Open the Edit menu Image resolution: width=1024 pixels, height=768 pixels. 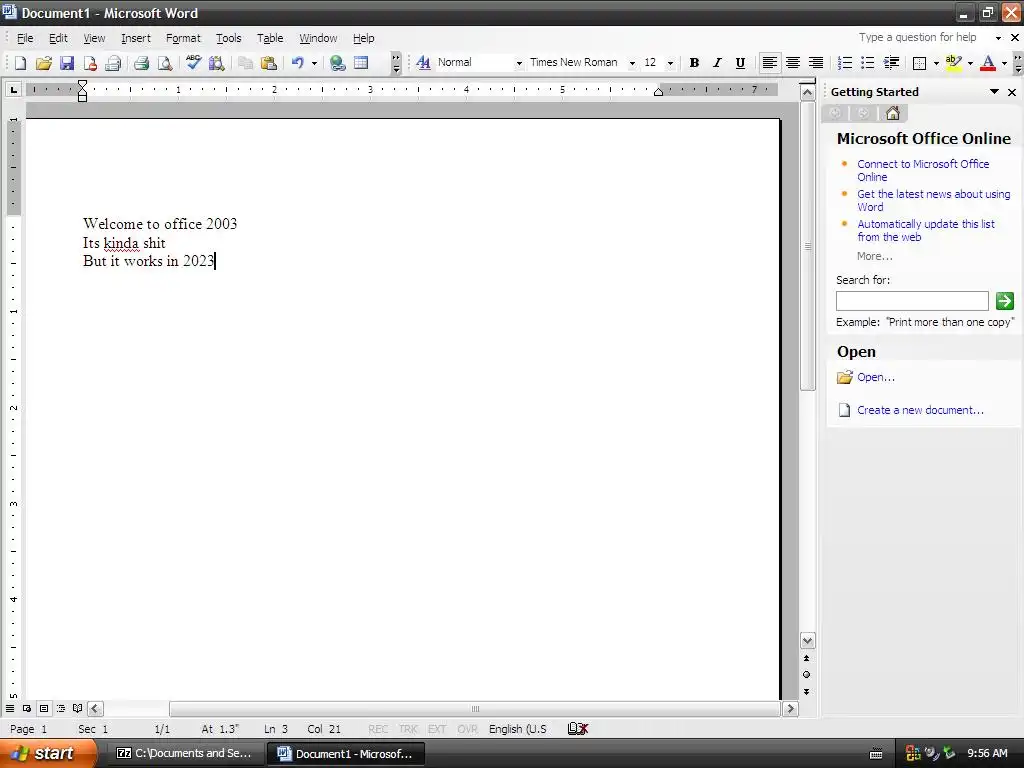pyautogui.click(x=58, y=39)
